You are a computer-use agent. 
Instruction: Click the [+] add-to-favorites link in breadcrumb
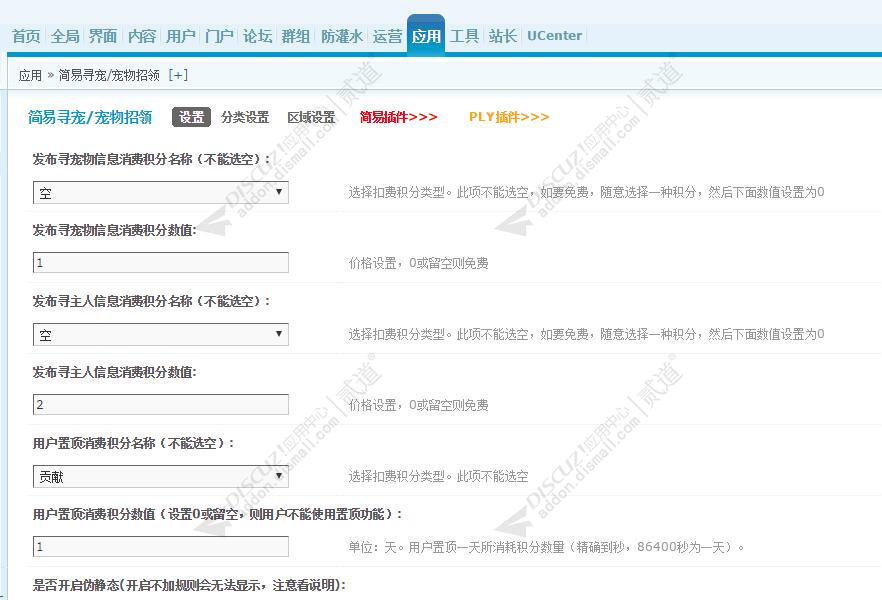pyautogui.click(x=178, y=75)
